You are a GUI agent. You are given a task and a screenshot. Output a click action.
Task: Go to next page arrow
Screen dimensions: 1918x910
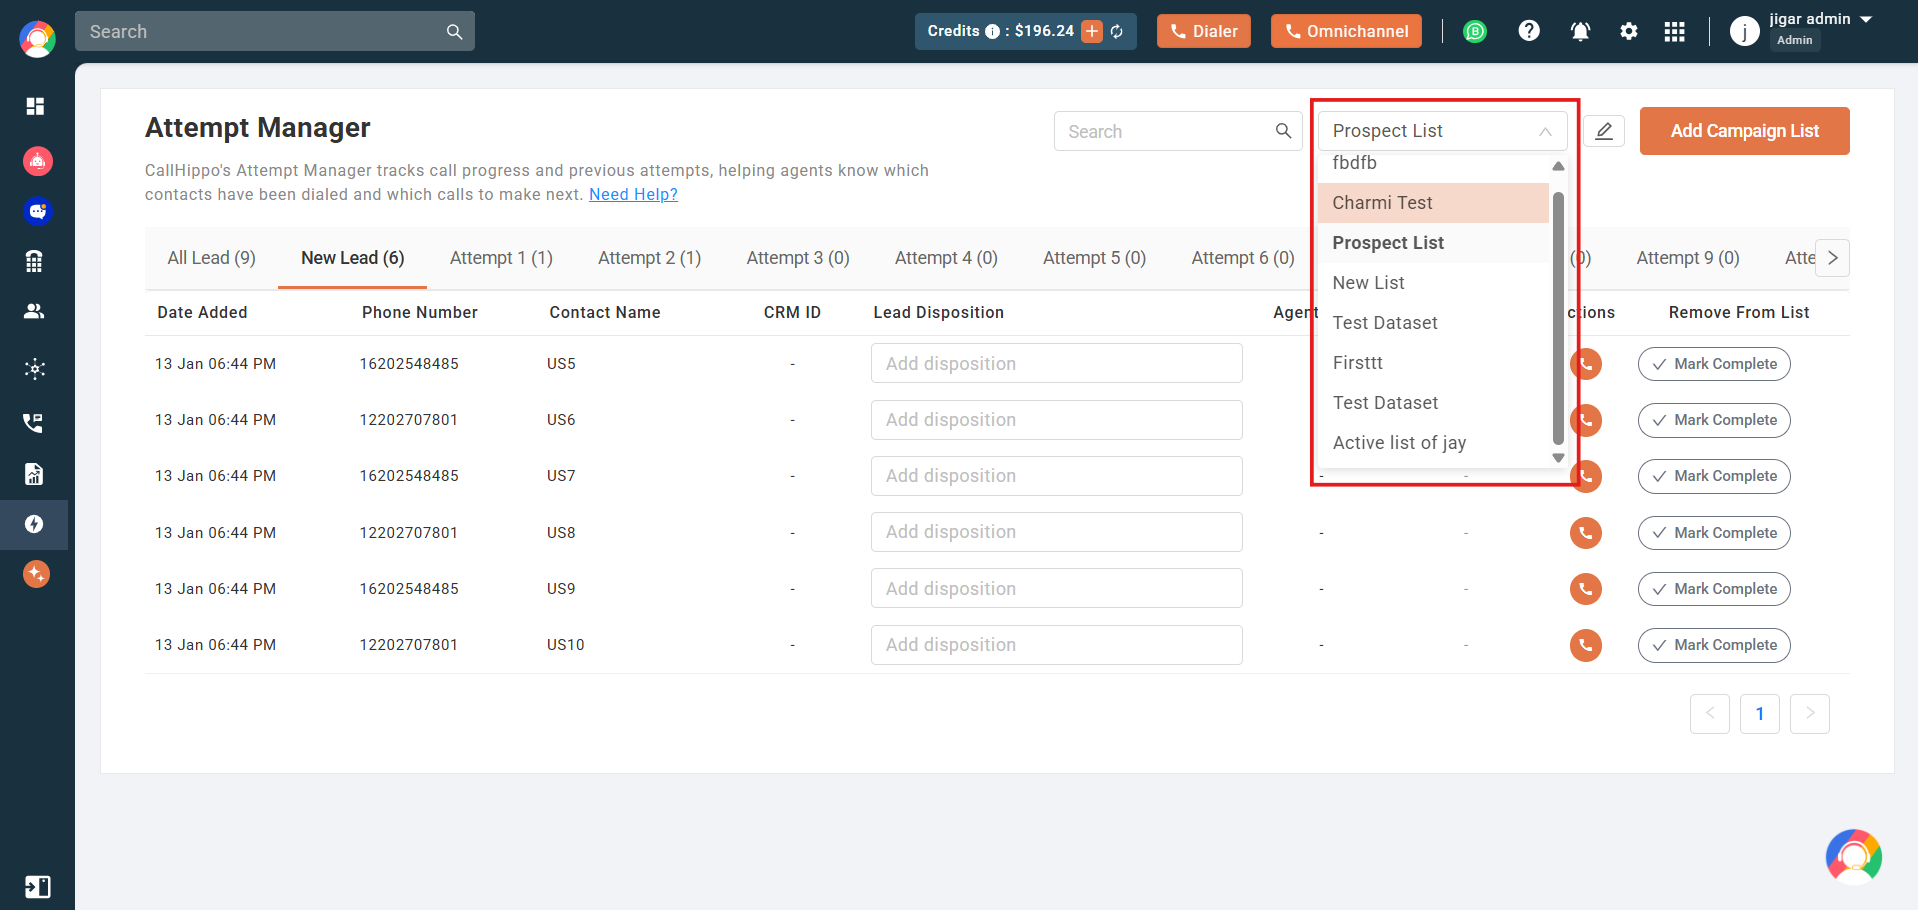1809,714
